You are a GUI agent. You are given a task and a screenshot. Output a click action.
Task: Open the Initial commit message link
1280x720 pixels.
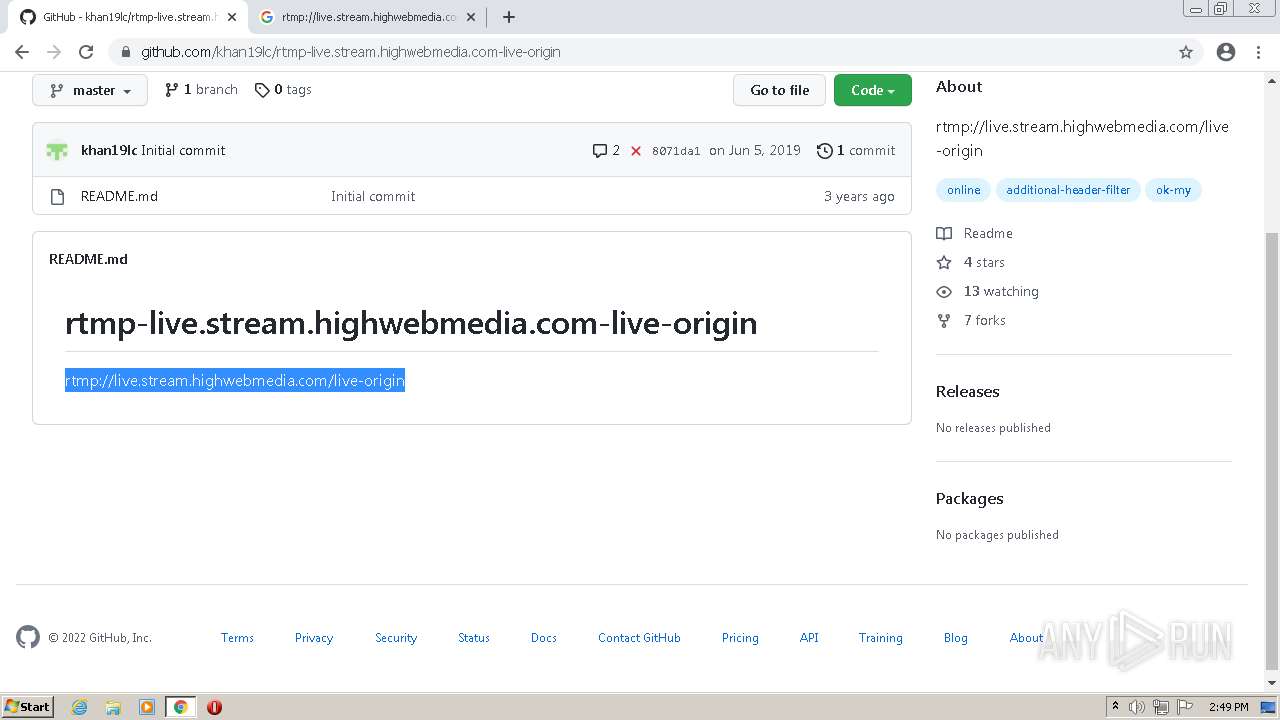pyautogui.click(x=183, y=150)
